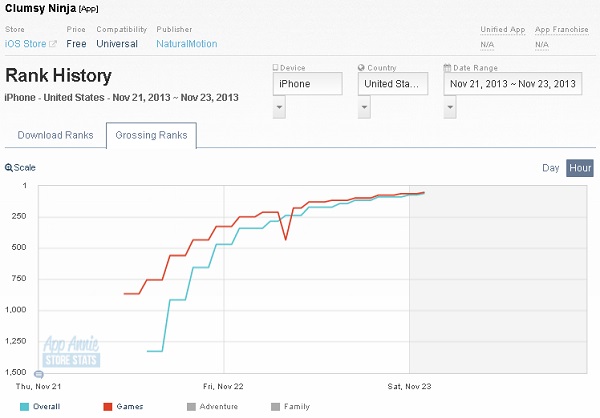Click the Adventure legend label
Image resolution: width=600 pixels, height=418 pixels.
pos(218,407)
